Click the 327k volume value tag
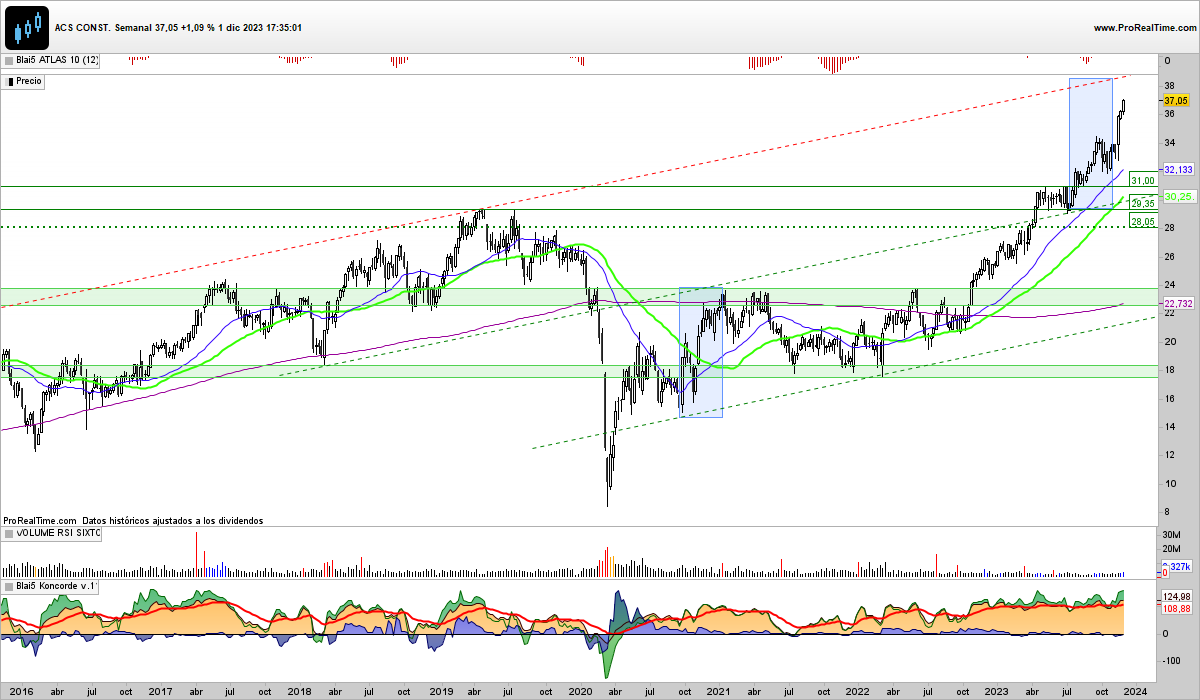This screenshot has width=1200, height=700. 1180,567
